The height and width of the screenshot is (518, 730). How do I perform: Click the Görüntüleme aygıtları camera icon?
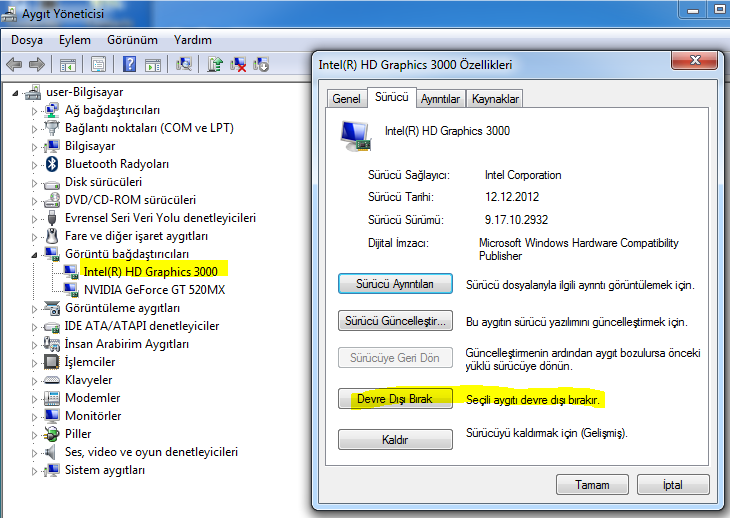click(52, 308)
